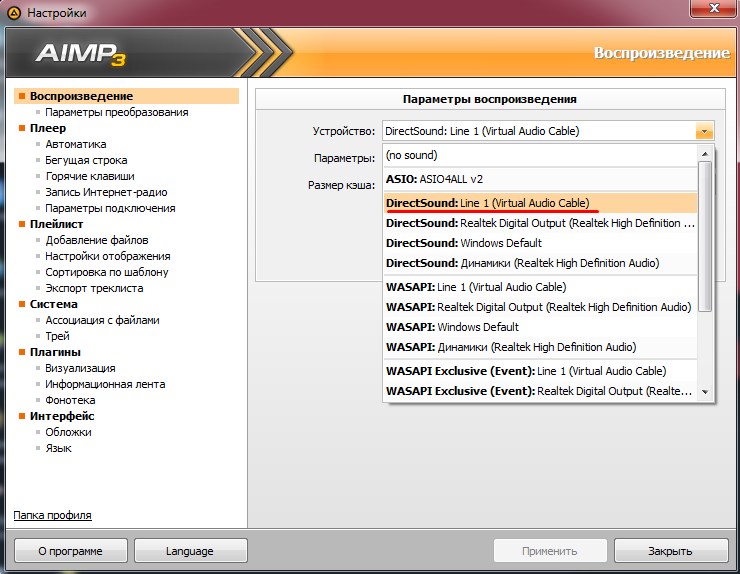Select the Плеер category
This screenshot has width=740, height=574.
(x=48, y=128)
